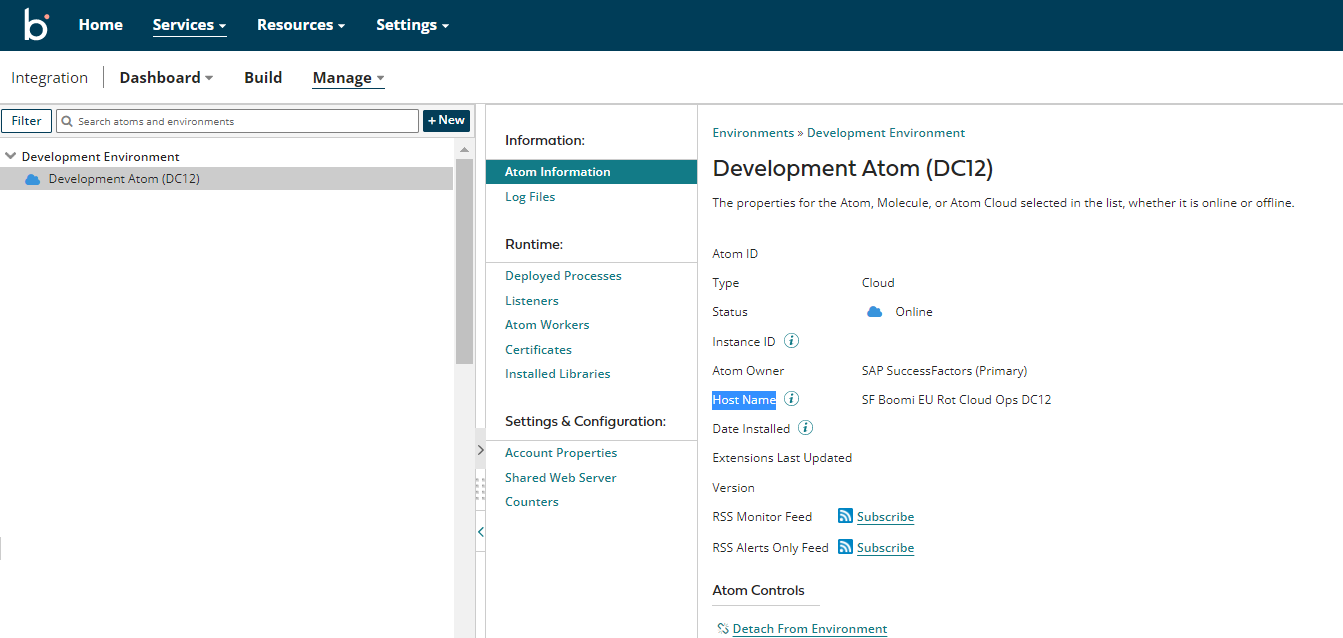The width and height of the screenshot is (1343, 638).
Task: Subscribe to the RSS Alerts Only Feed
Action: (885, 548)
